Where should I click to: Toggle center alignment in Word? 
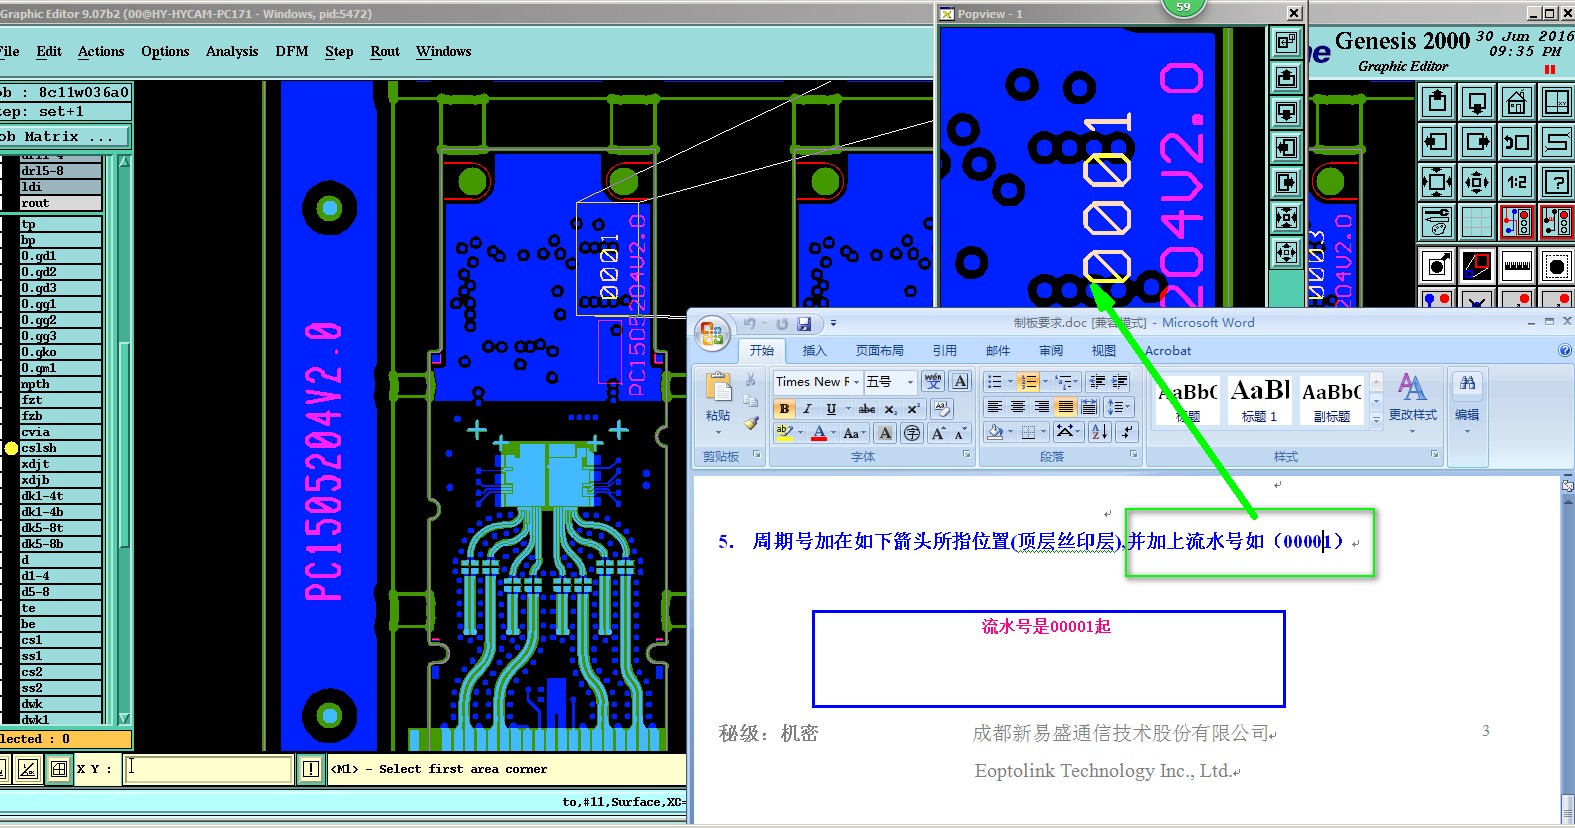click(x=1018, y=407)
